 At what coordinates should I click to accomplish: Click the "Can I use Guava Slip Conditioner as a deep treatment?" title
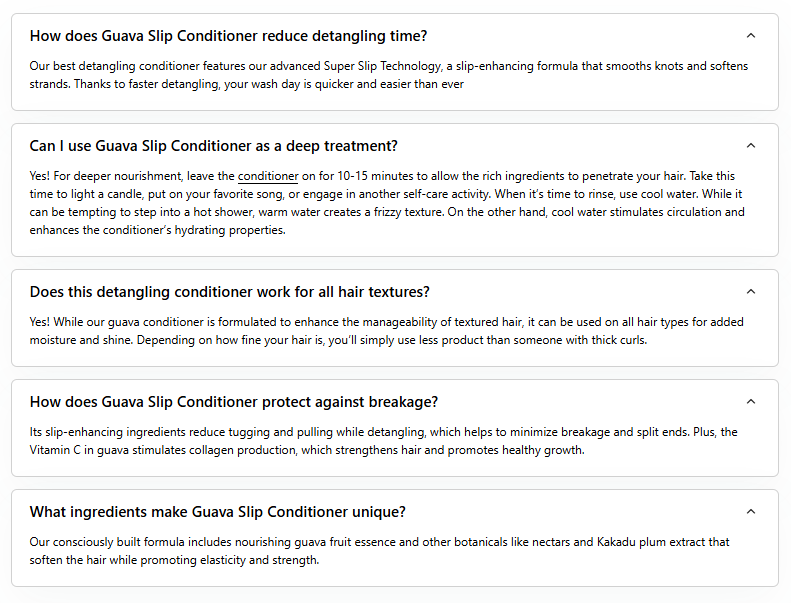click(213, 146)
